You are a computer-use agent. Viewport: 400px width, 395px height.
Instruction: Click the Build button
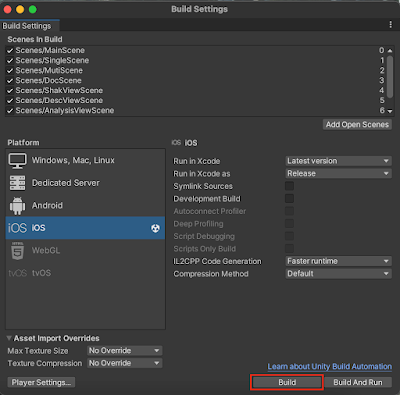[287, 382]
